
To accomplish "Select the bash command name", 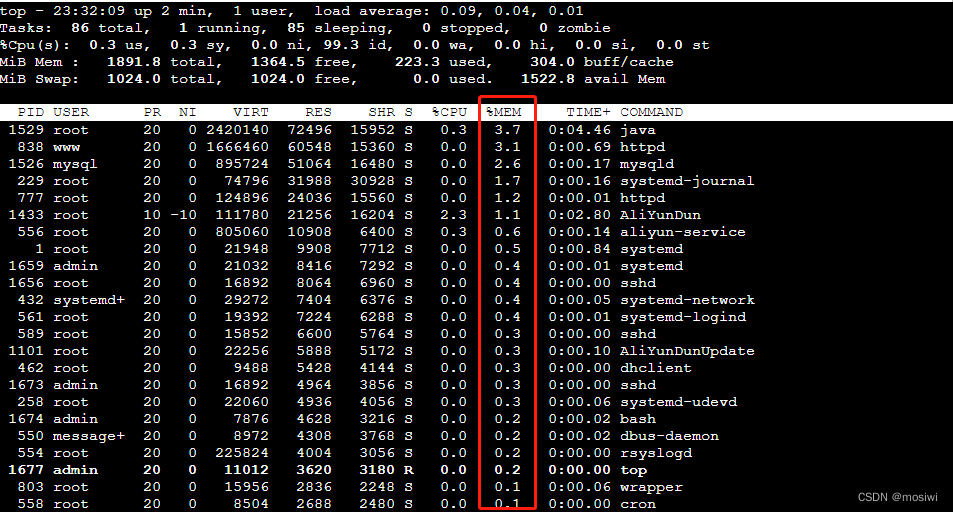I will coord(638,420).
